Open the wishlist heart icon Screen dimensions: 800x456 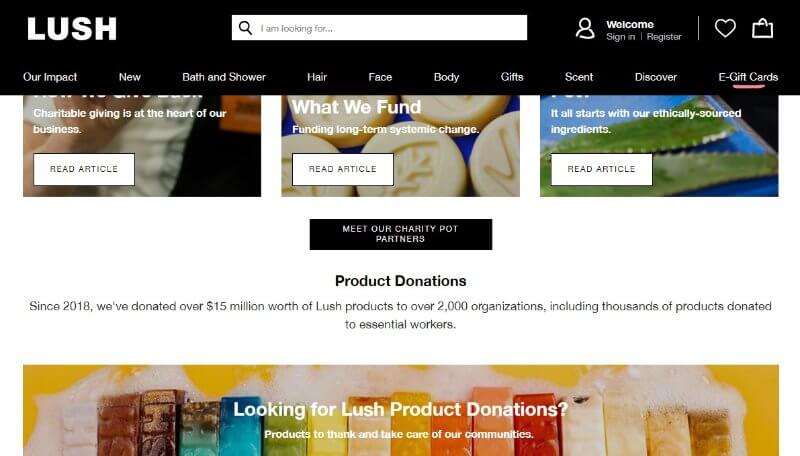coord(725,28)
